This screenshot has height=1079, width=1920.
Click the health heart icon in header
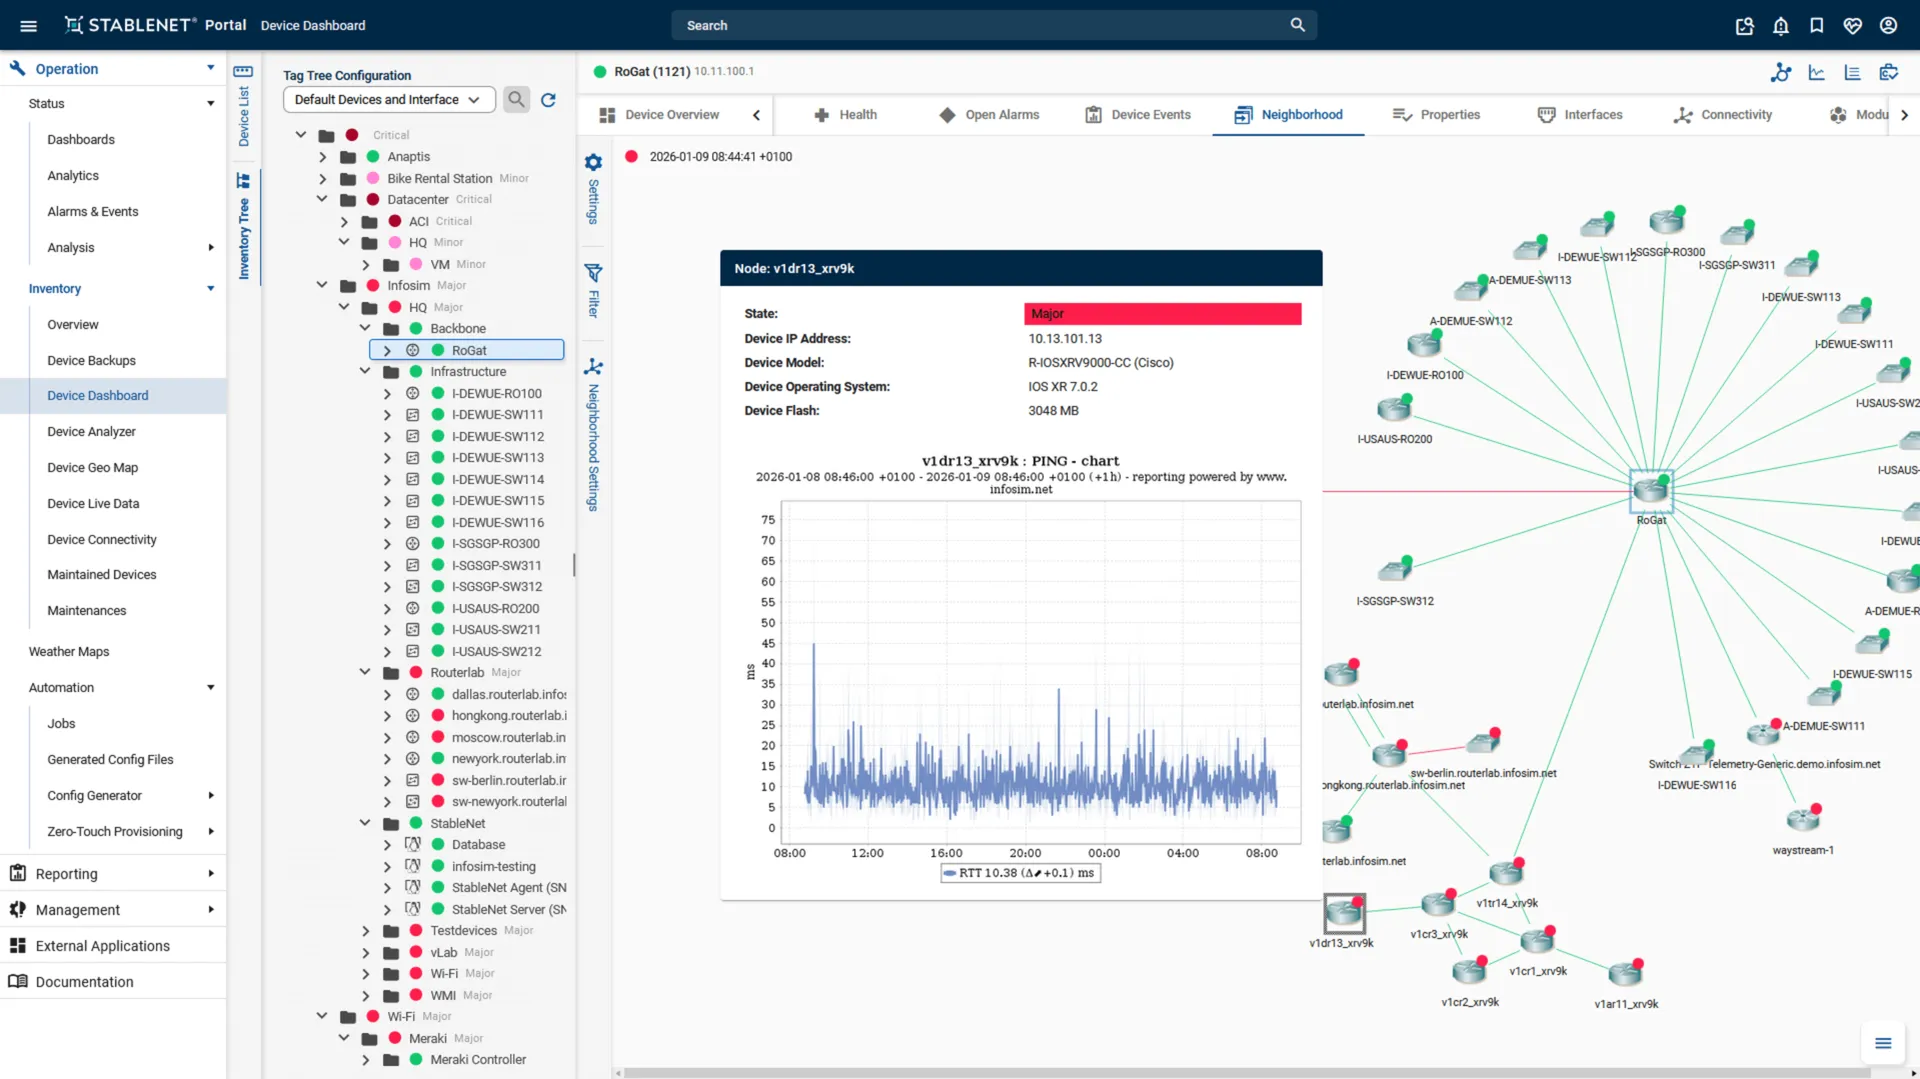[x=1853, y=26]
